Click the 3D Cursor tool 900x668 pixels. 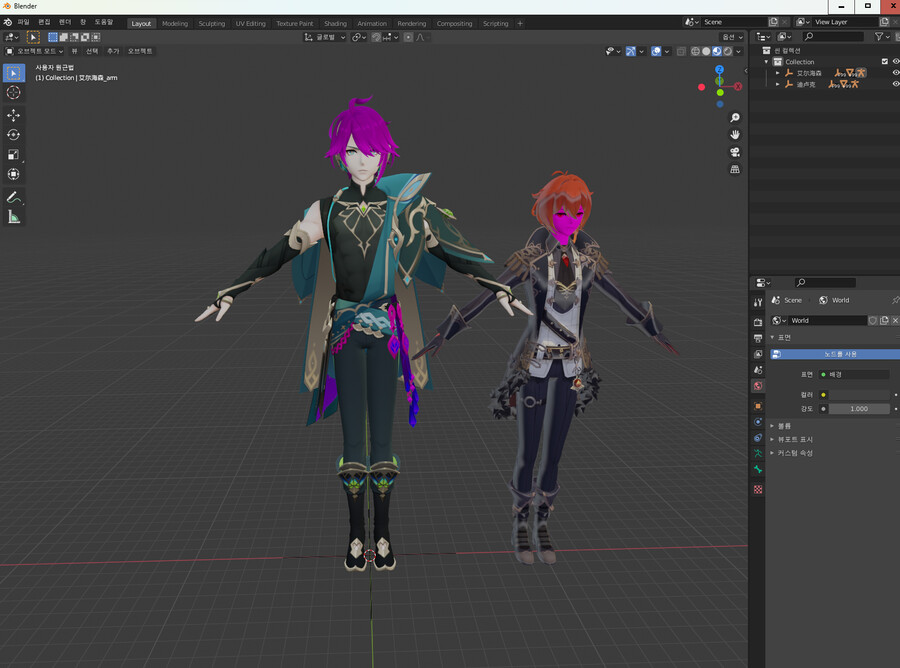coord(14,92)
